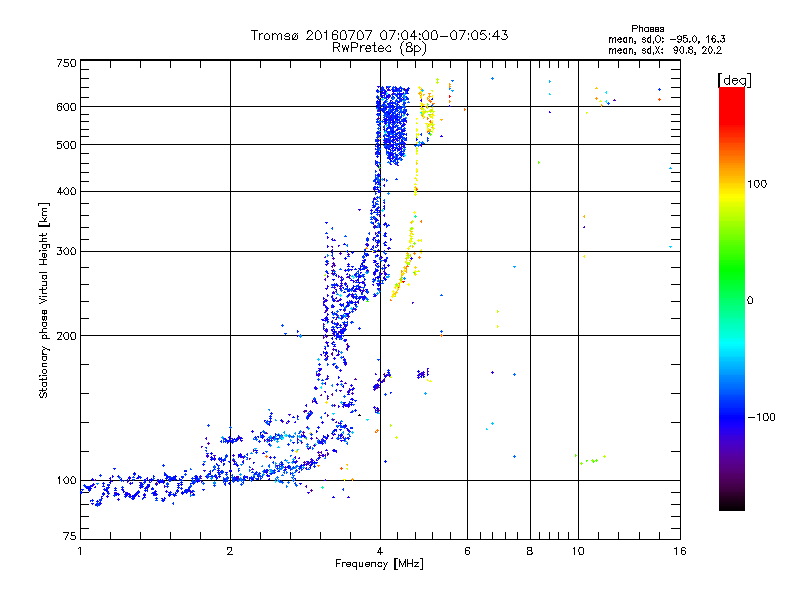Click the x-axis tick label '1'
The image size is (800, 600).
click(80, 551)
